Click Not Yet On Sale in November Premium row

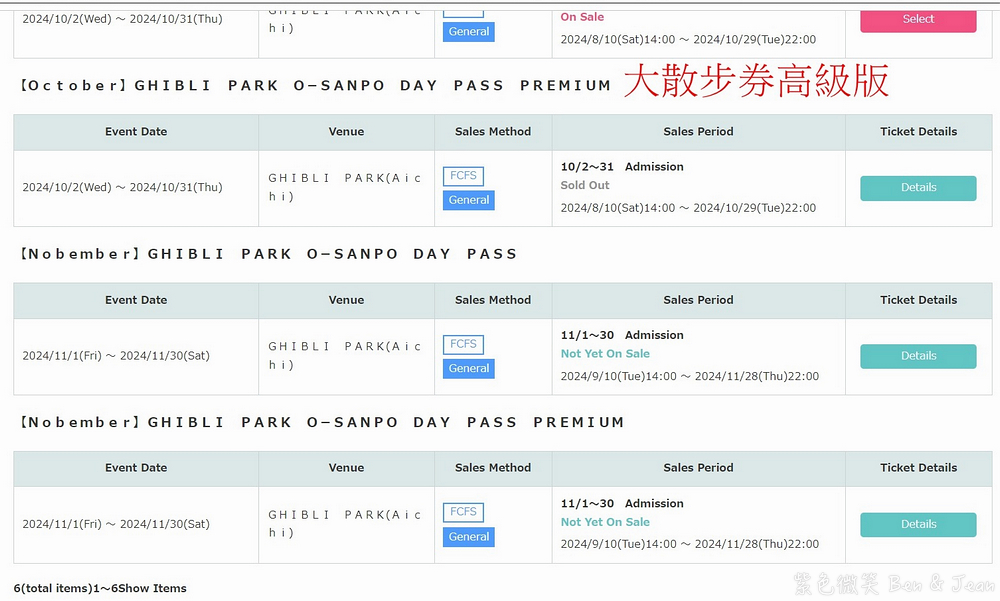point(605,522)
